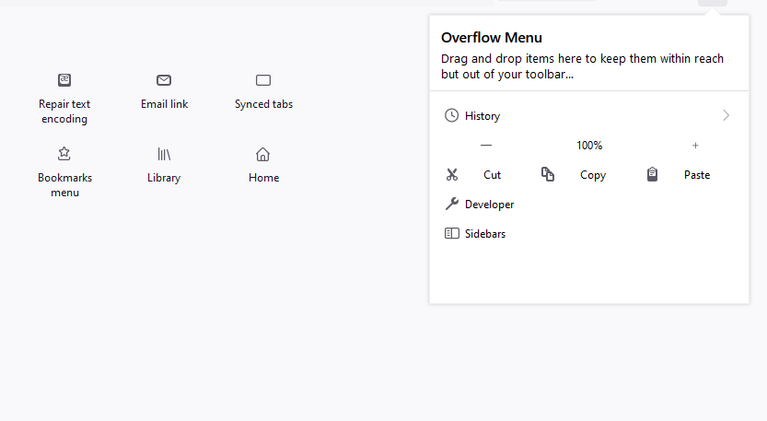Zoom out with the minus button
The image size is (767, 421).
[486, 145]
